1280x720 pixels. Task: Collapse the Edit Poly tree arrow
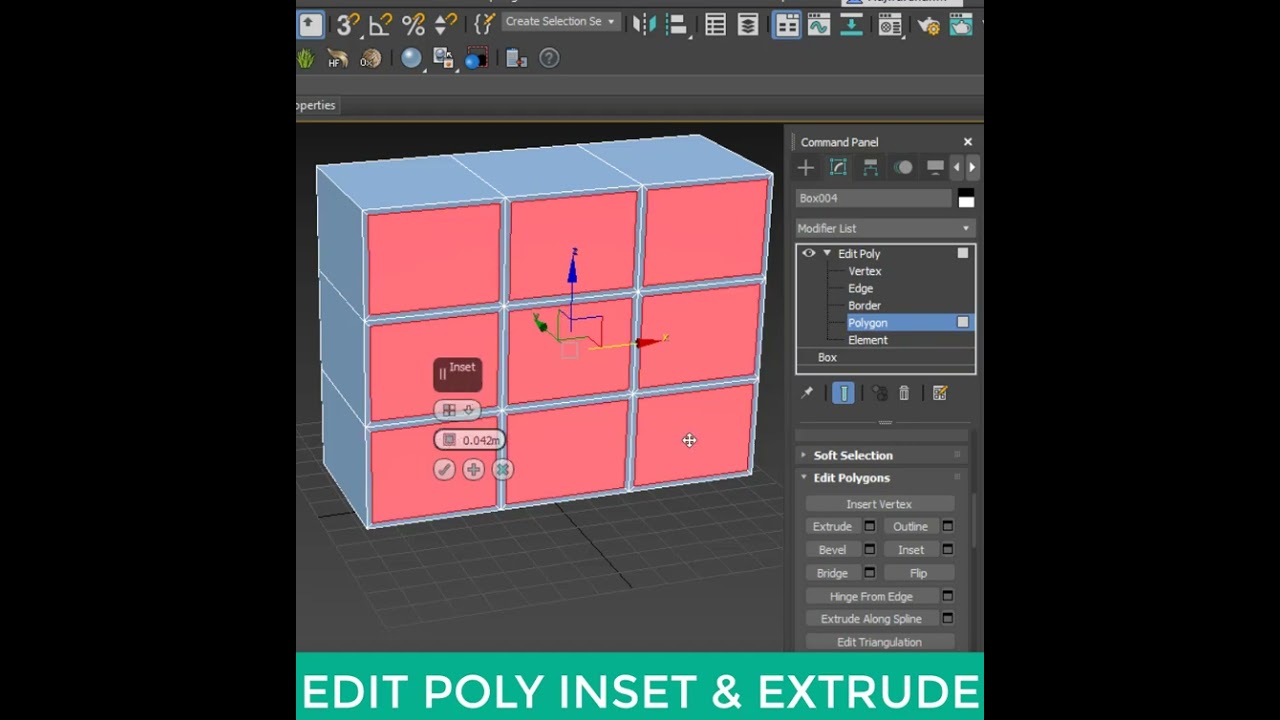[827, 254]
